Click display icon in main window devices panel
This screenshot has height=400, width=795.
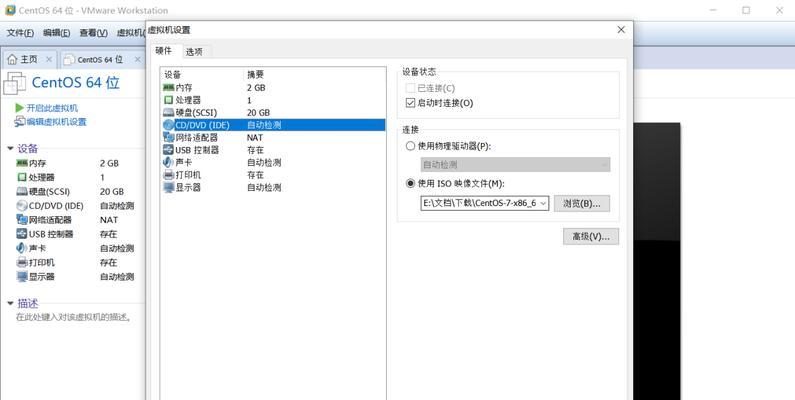pyautogui.click(x=22, y=276)
